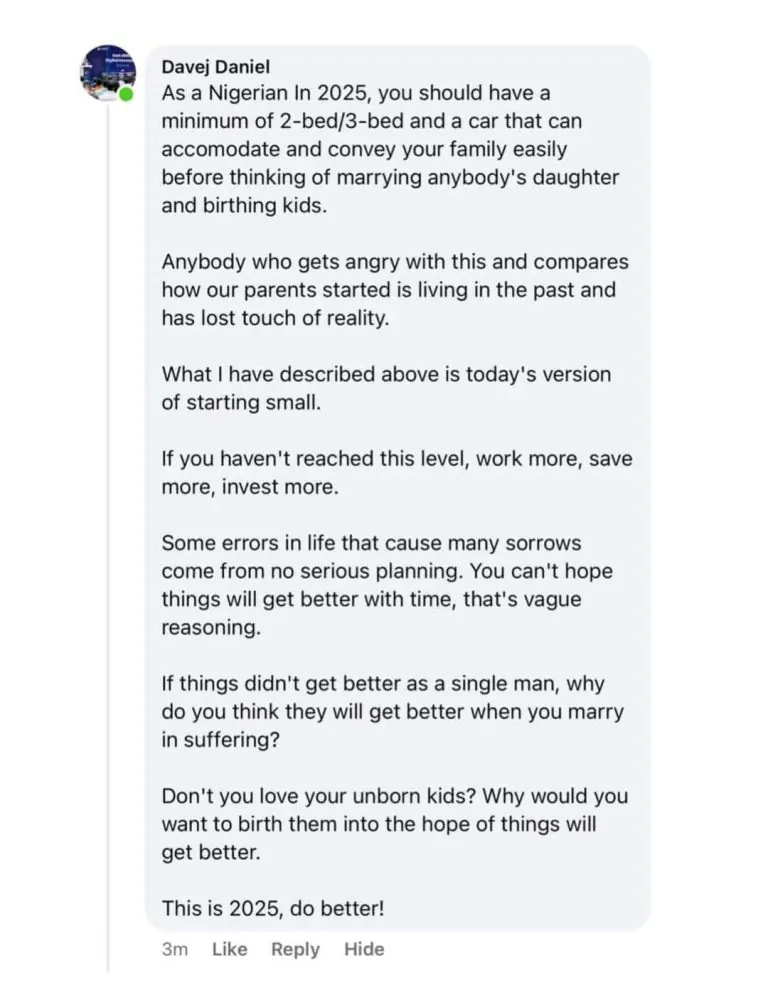768x983 pixels.
Task: Like Davej Daniel's comment
Action: 229,949
